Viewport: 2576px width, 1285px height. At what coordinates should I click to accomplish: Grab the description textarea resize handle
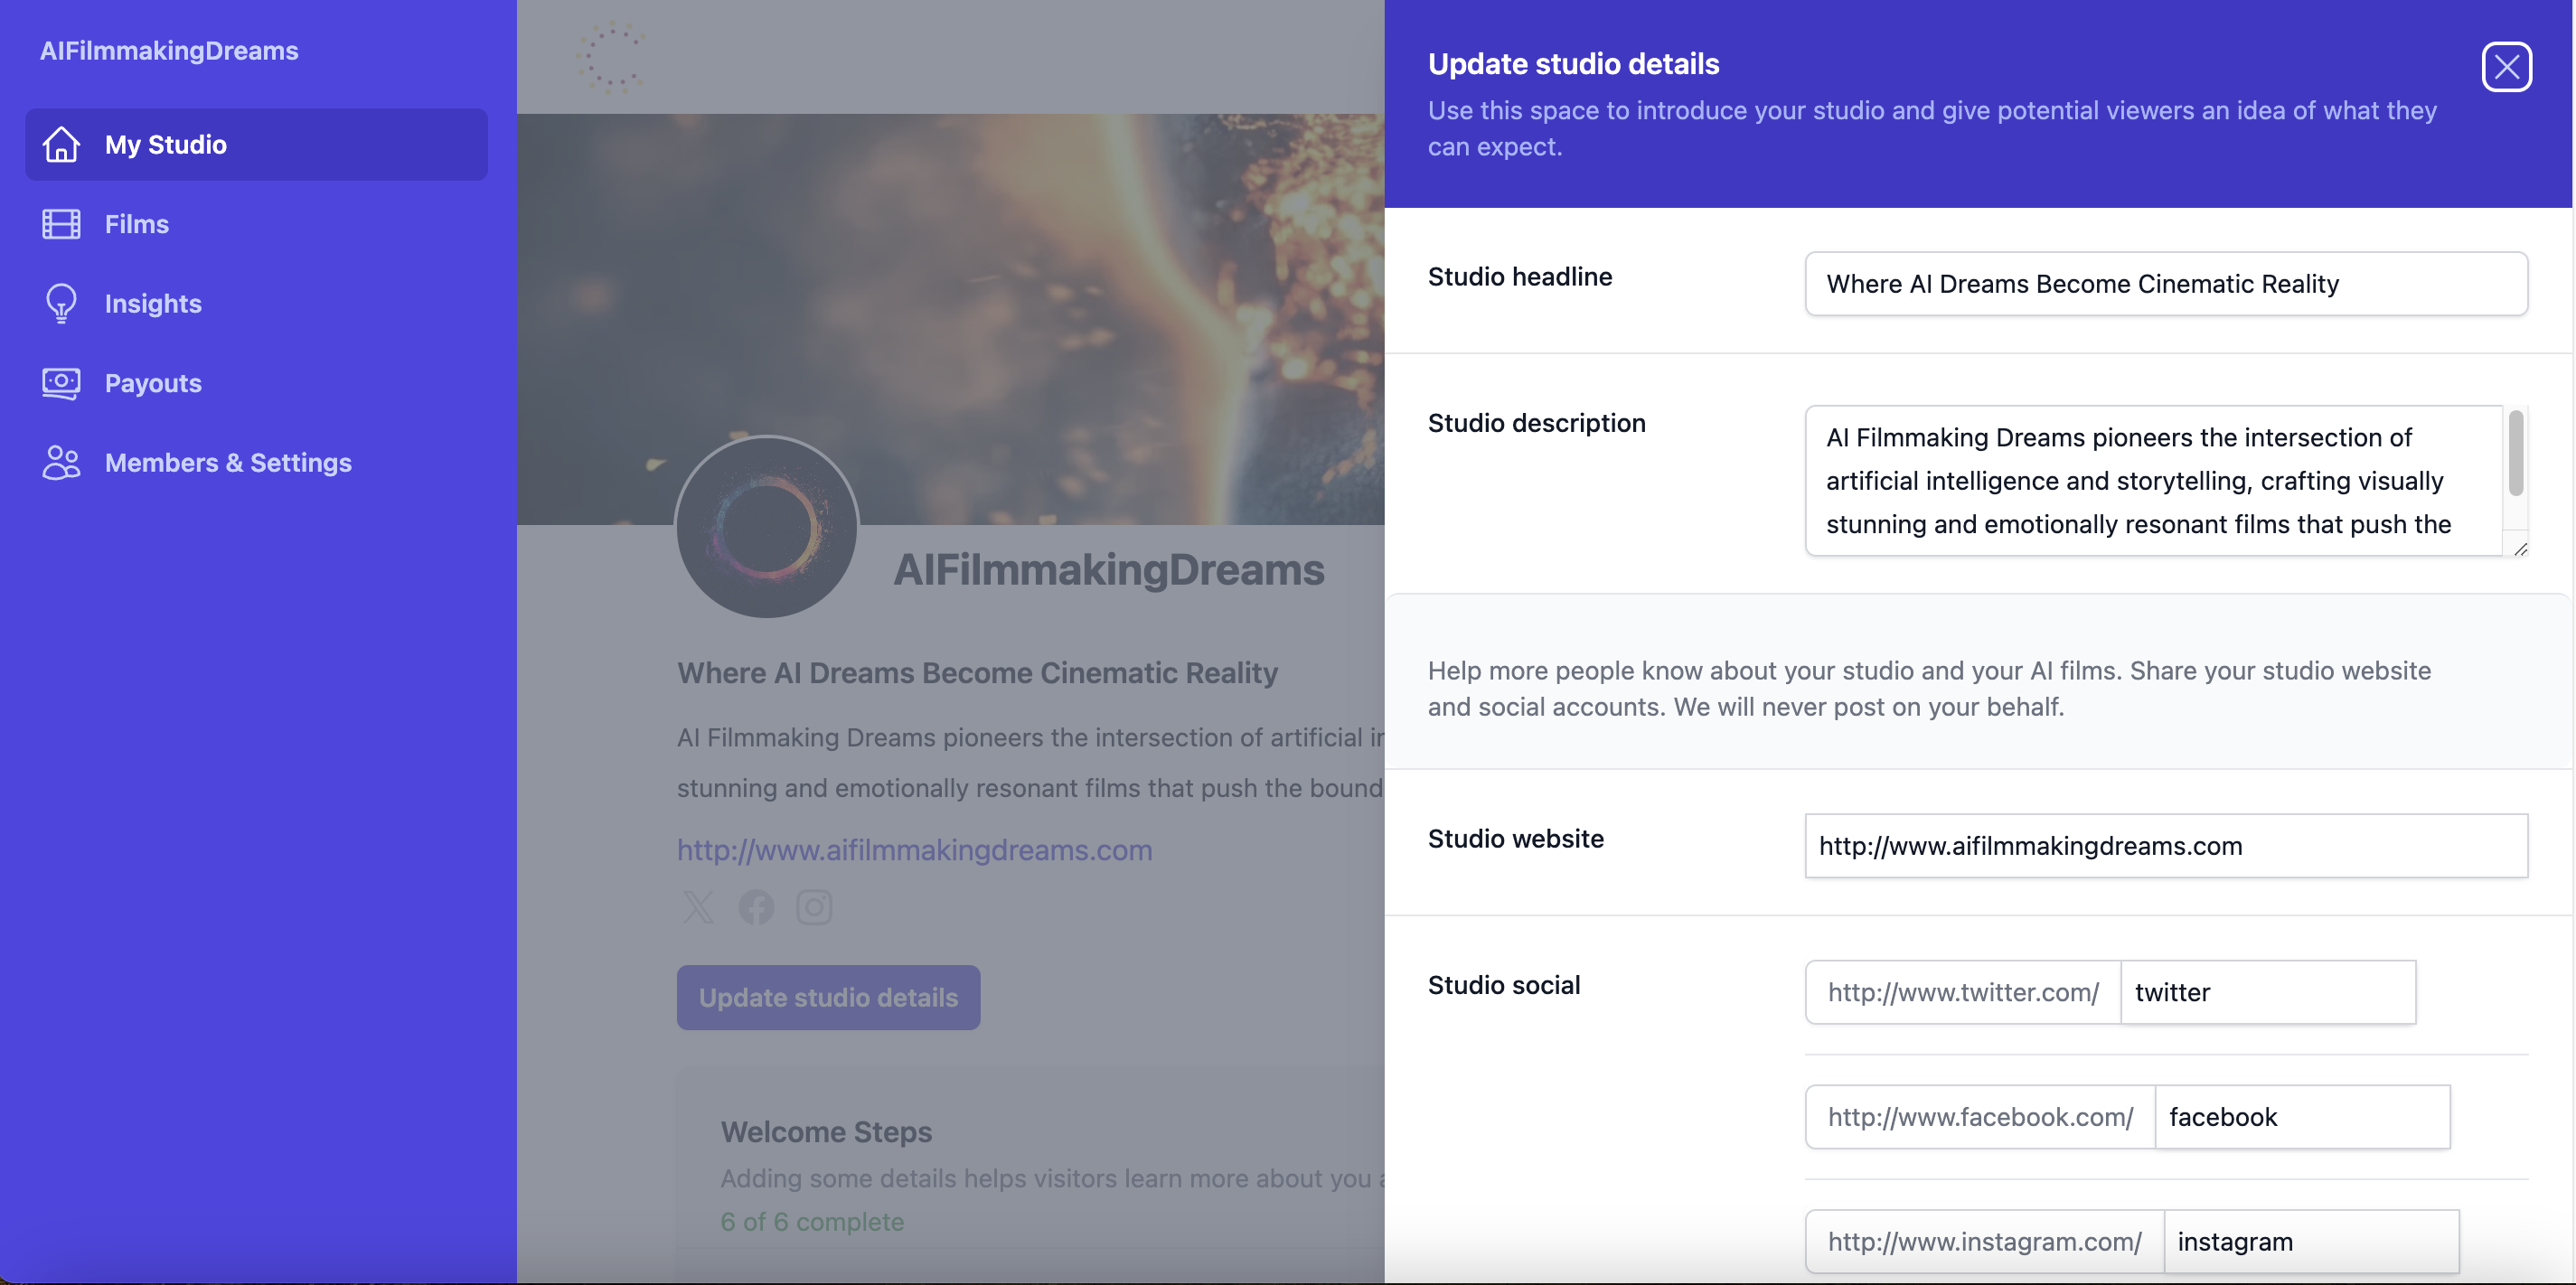point(2519,548)
